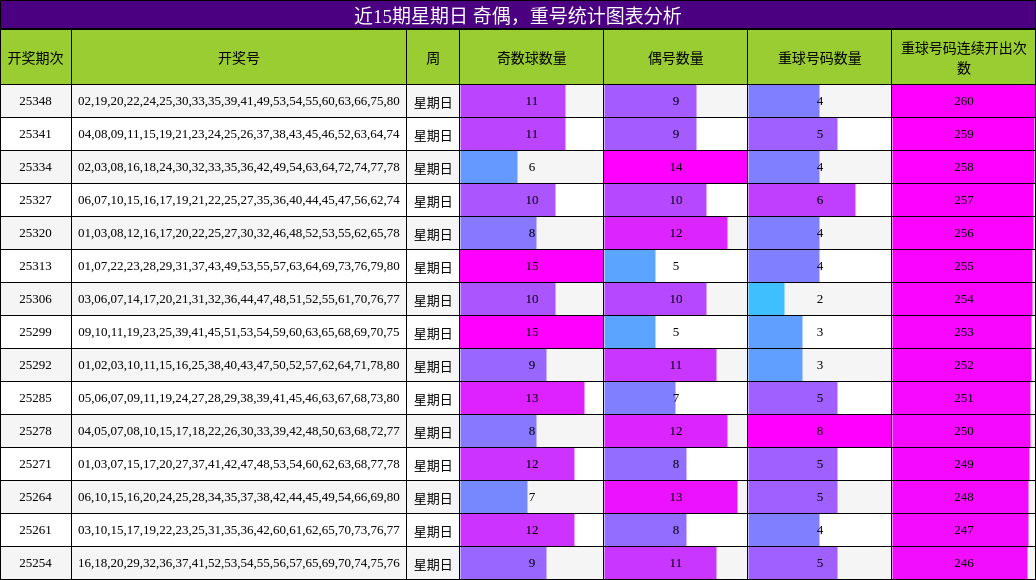The height and width of the screenshot is (580, 1036).
Task: Select period number 25348 in the first row
Action: coord(35,101)
